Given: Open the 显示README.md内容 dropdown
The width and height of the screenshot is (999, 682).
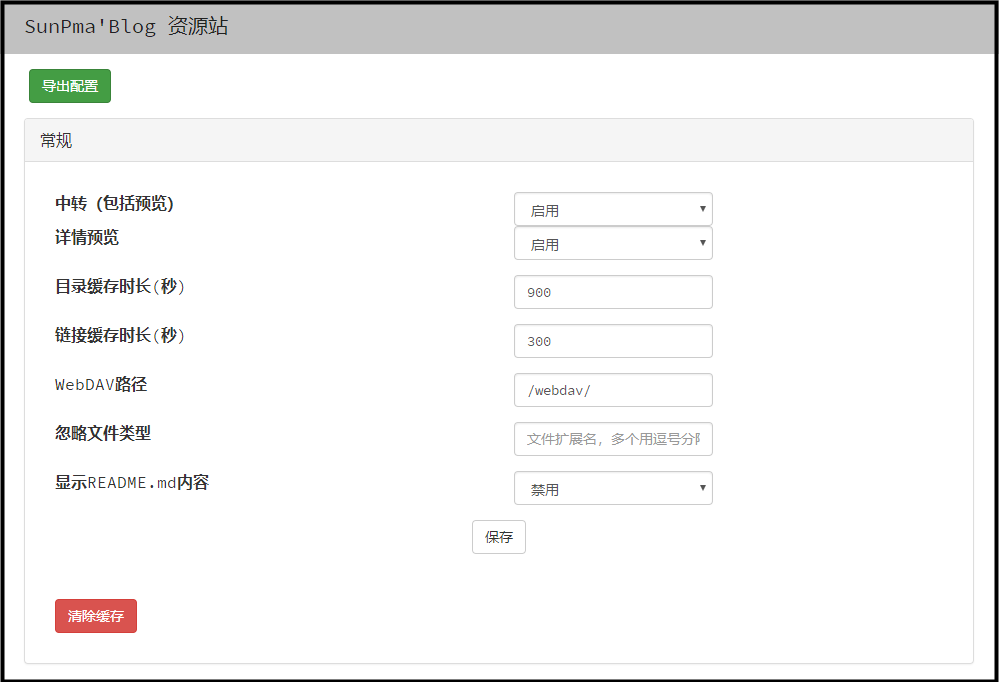Looking at the screenshot, I should [612, 489].
